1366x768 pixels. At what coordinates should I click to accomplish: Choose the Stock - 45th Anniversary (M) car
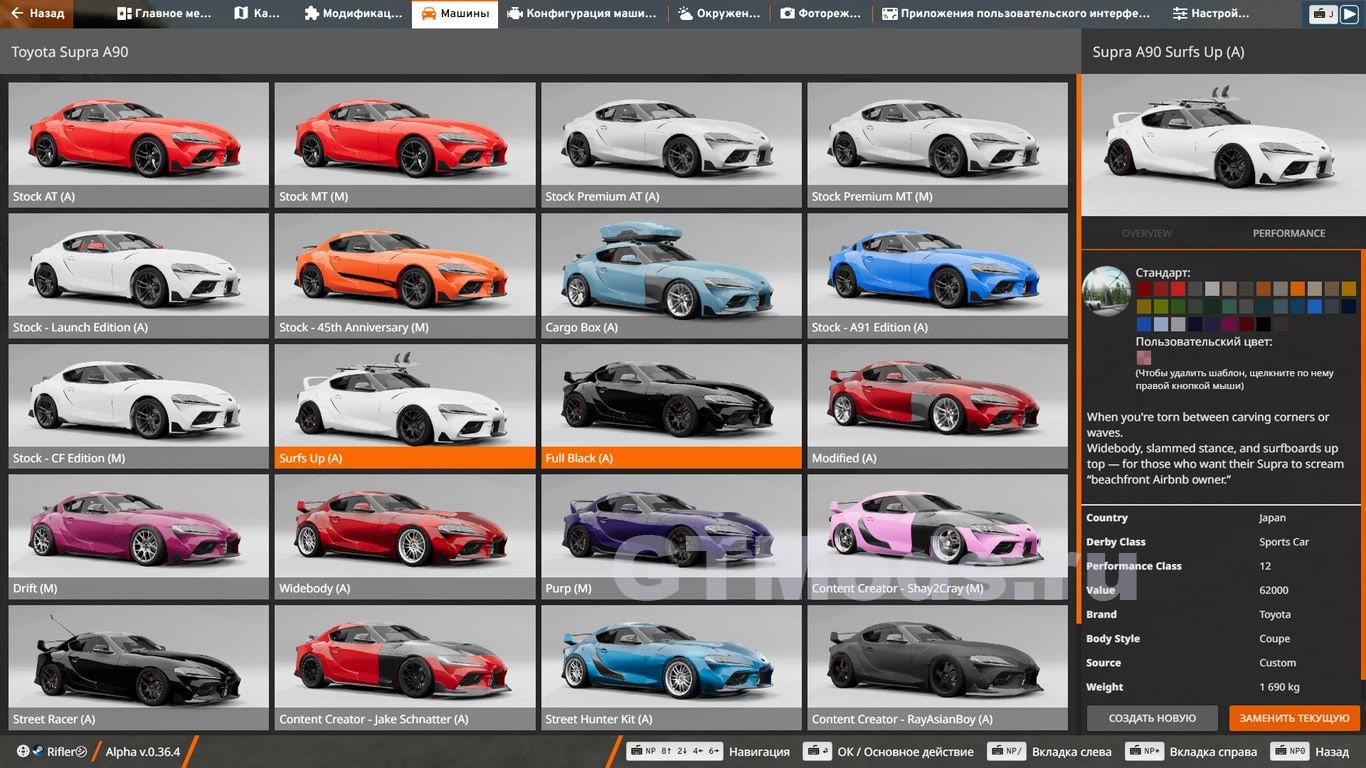click(405, 275)
